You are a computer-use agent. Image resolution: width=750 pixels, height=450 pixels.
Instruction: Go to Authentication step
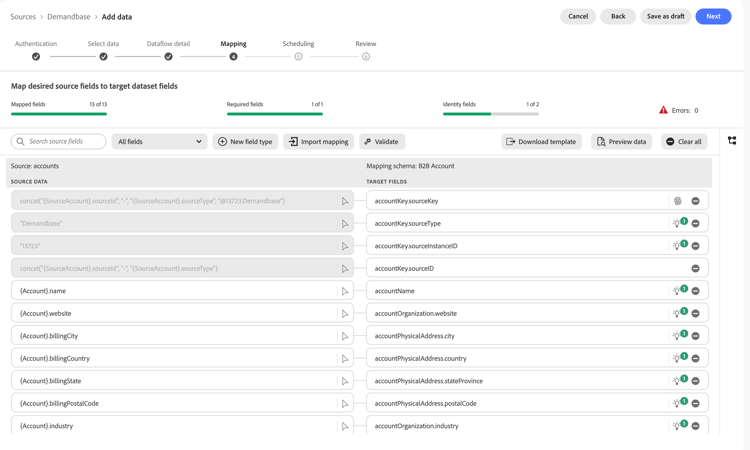[36, 56]
